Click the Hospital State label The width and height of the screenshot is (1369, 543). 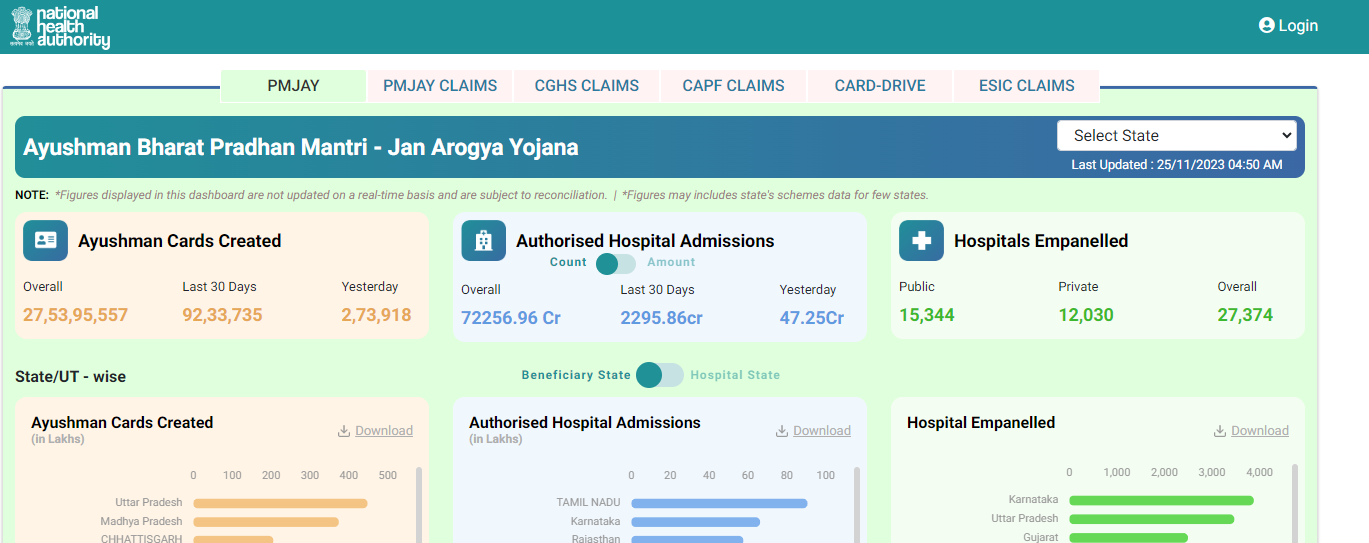[735, 375]
